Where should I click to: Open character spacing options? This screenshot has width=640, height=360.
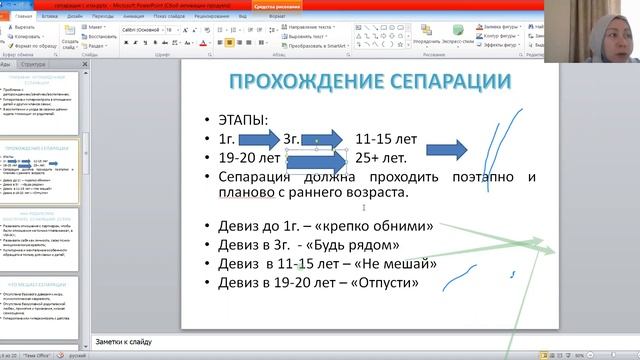(x=176, y=42)
